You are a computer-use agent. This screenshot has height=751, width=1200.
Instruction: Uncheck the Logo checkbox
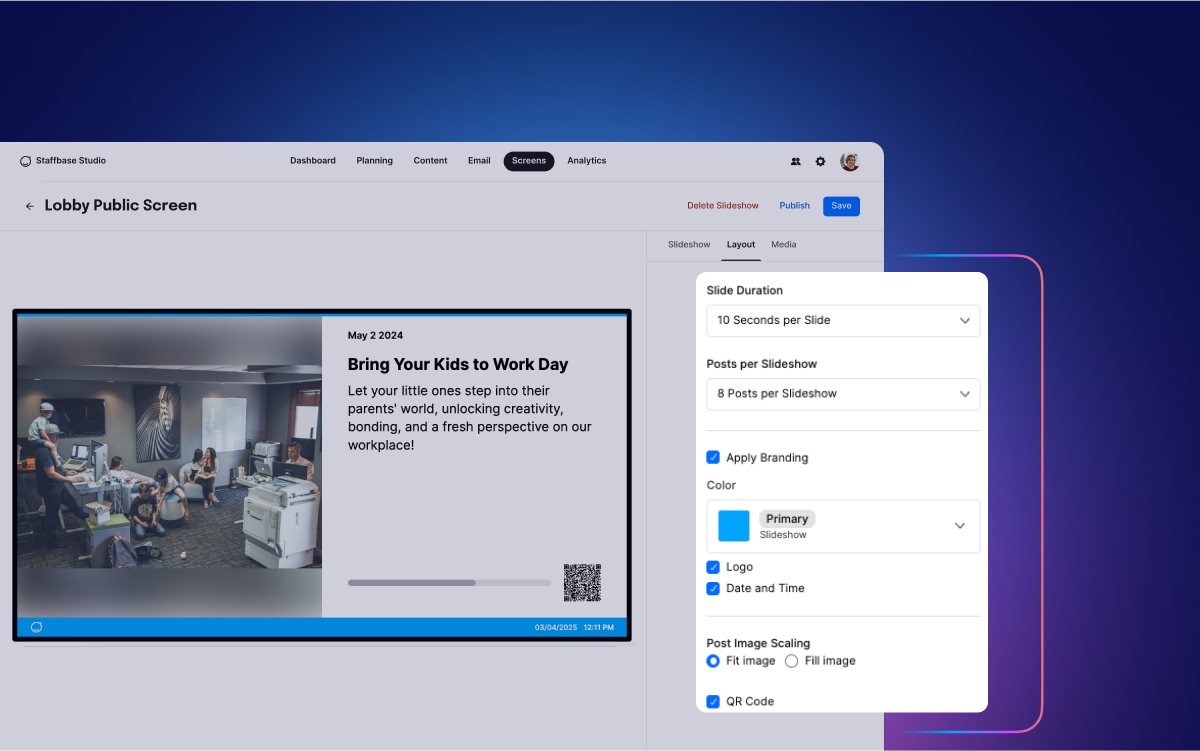[x=713, y=567]
